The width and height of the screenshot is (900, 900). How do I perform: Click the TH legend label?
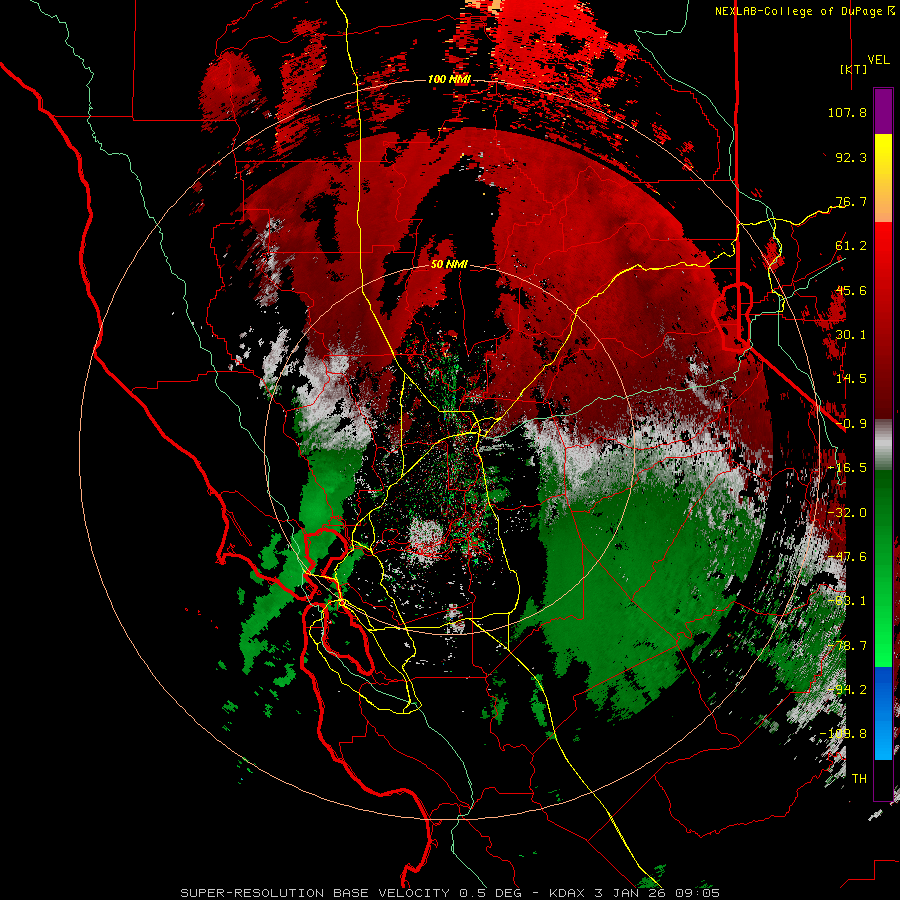point(859,779)
